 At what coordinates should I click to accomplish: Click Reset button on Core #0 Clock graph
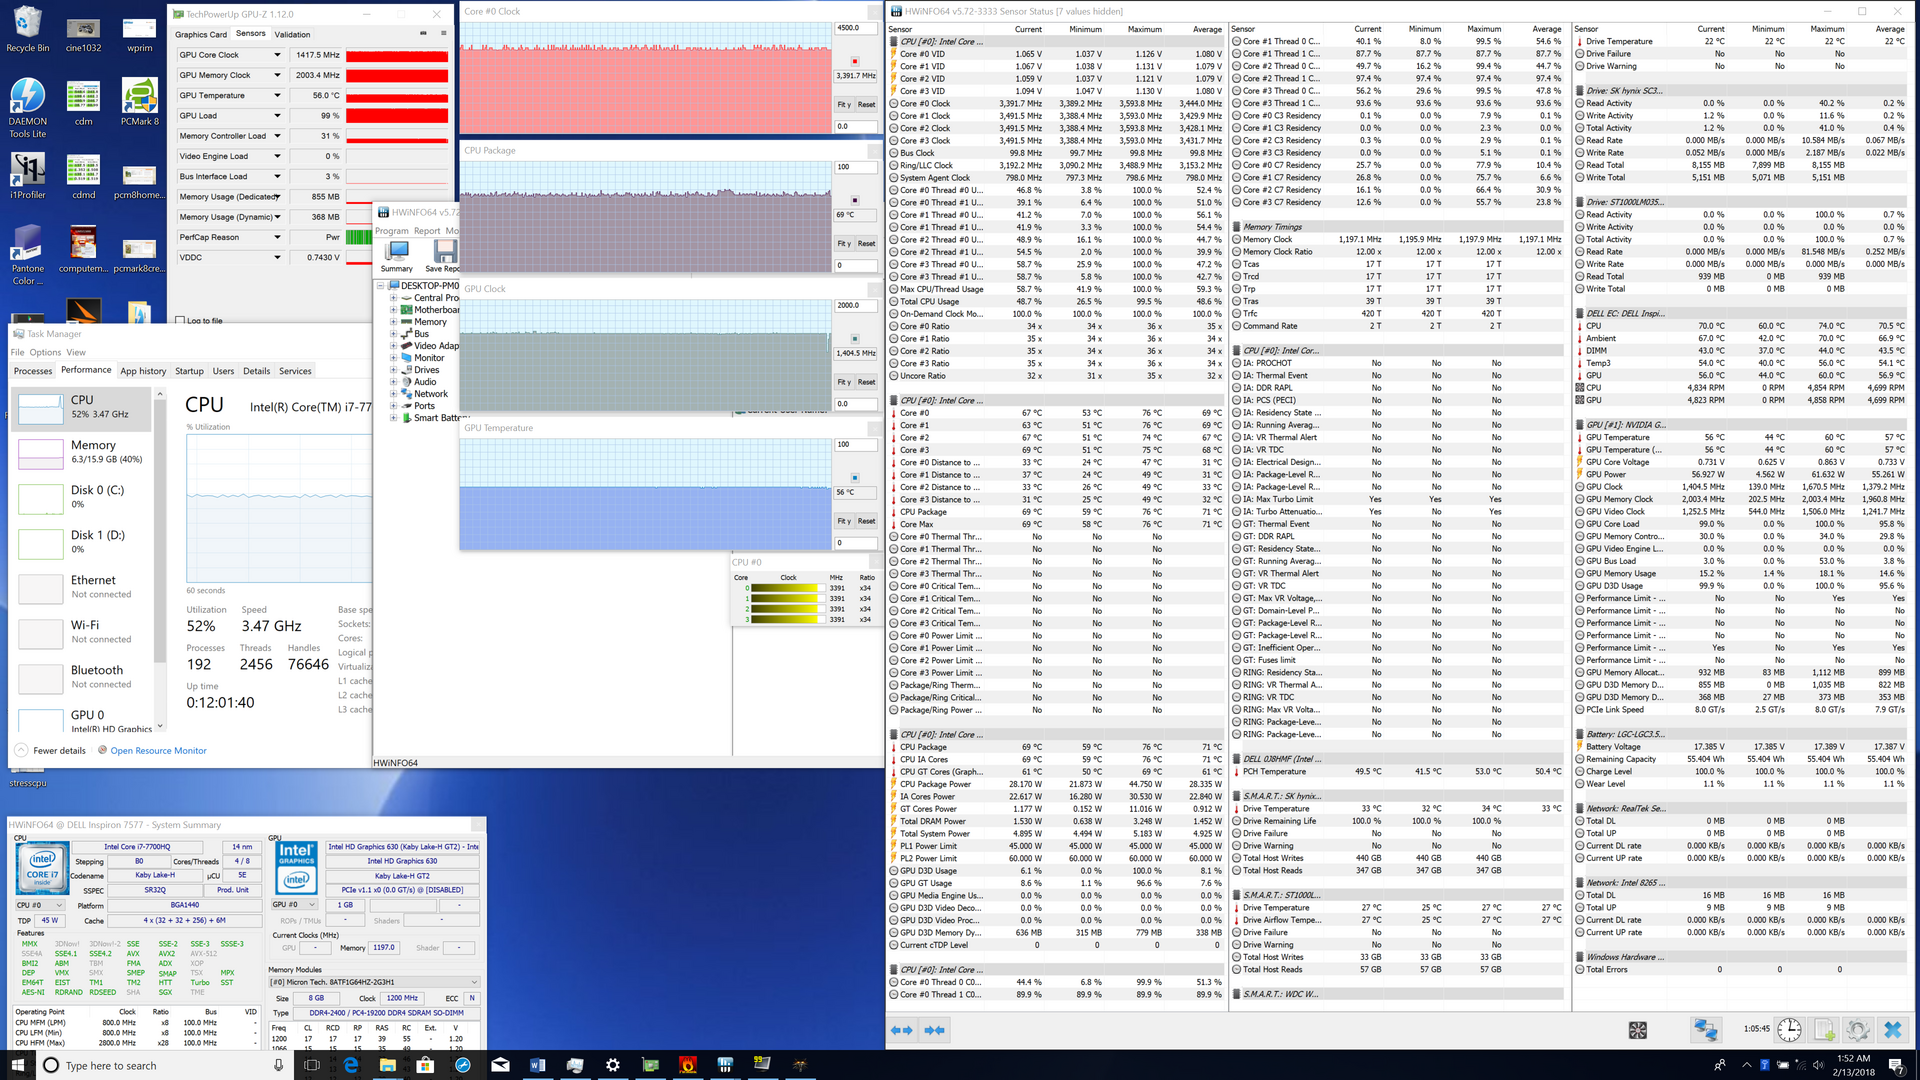pyautogui.click(x=866, y=105)
